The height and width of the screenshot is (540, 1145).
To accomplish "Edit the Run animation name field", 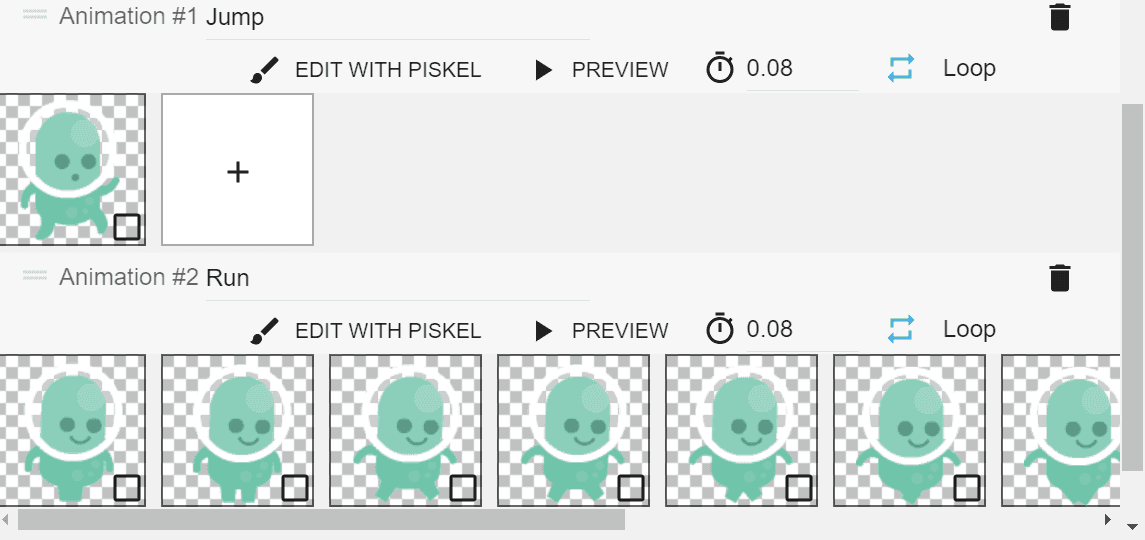I will pos(396,278).
